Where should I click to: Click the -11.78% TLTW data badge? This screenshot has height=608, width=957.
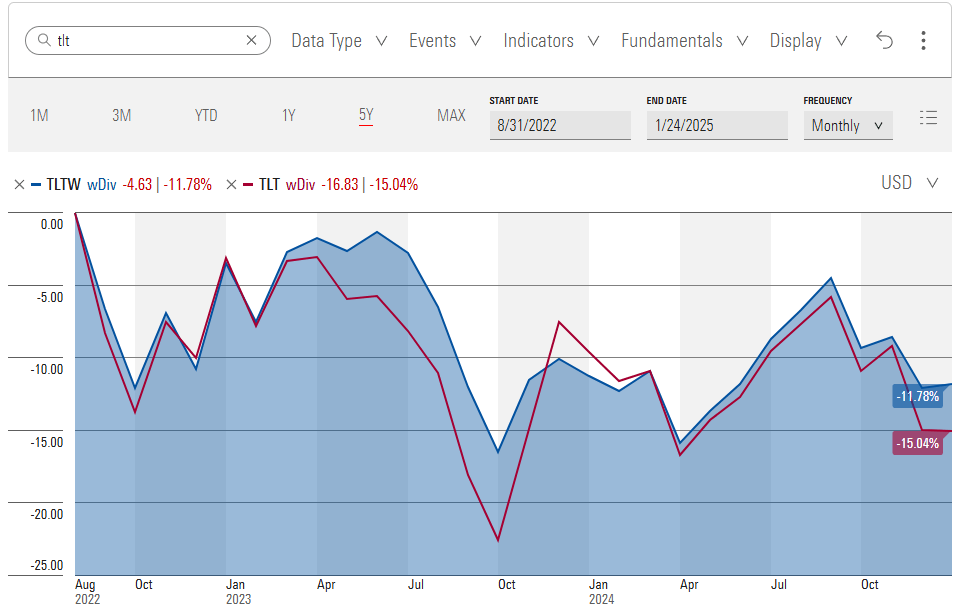click(917, 396)
